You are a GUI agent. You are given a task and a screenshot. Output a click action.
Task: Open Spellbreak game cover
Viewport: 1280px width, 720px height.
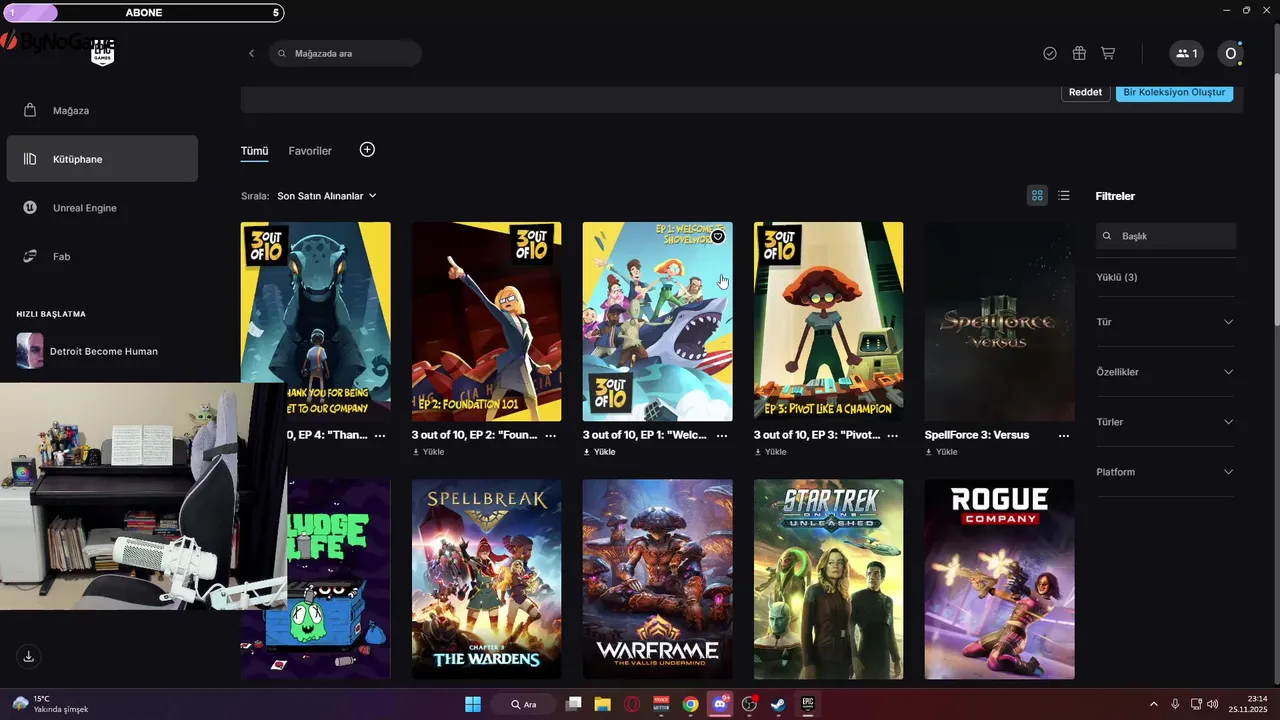point(487,579)
